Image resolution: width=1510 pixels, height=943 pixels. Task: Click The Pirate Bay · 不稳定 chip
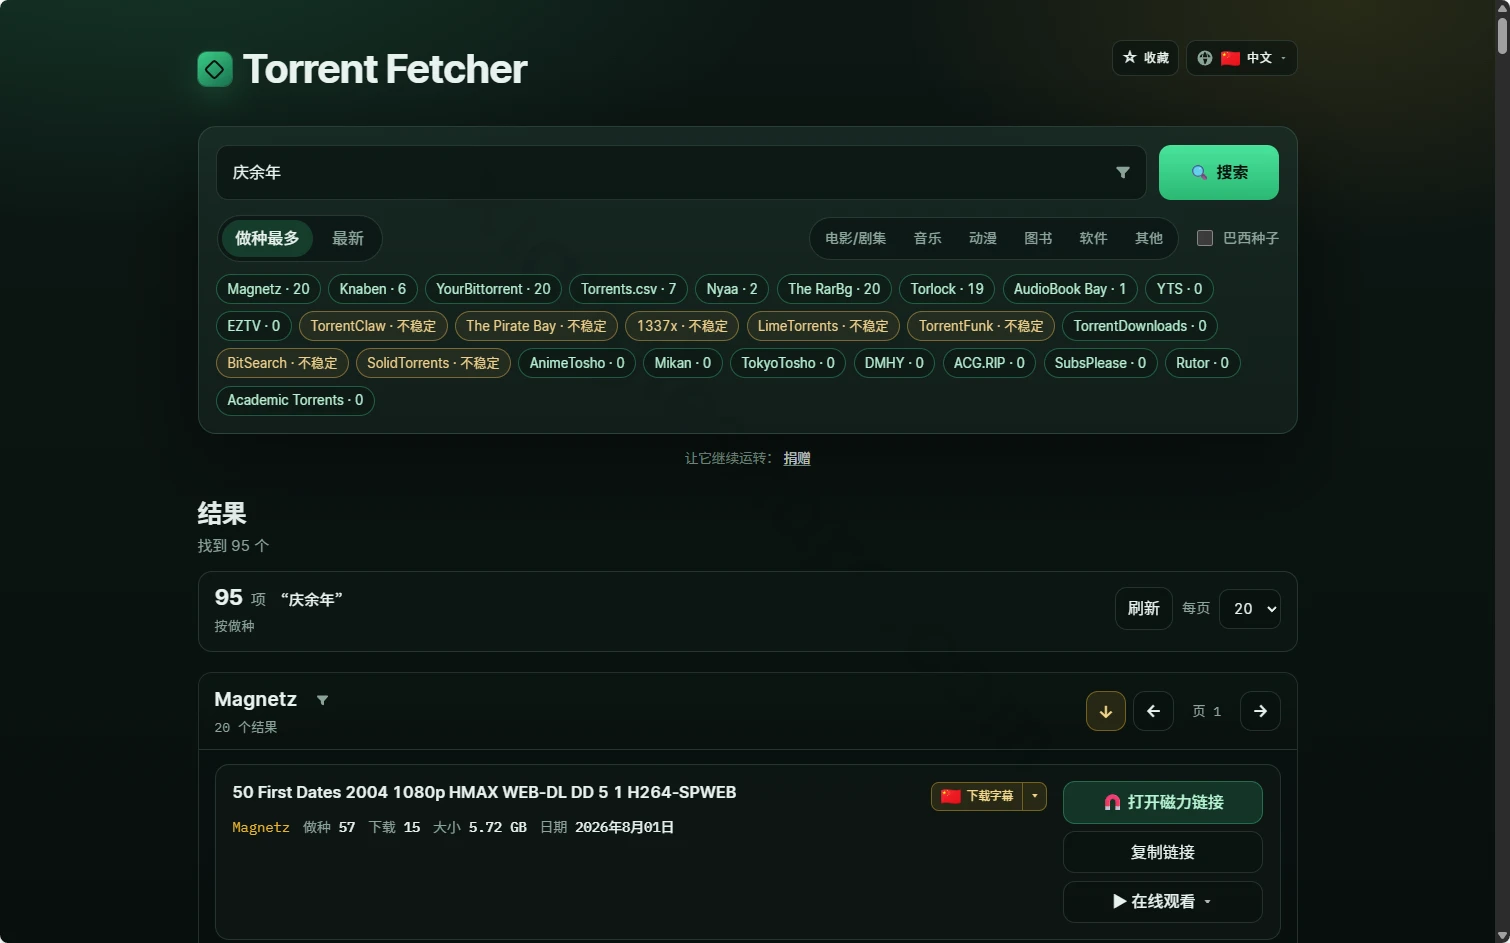click(536, 326)
